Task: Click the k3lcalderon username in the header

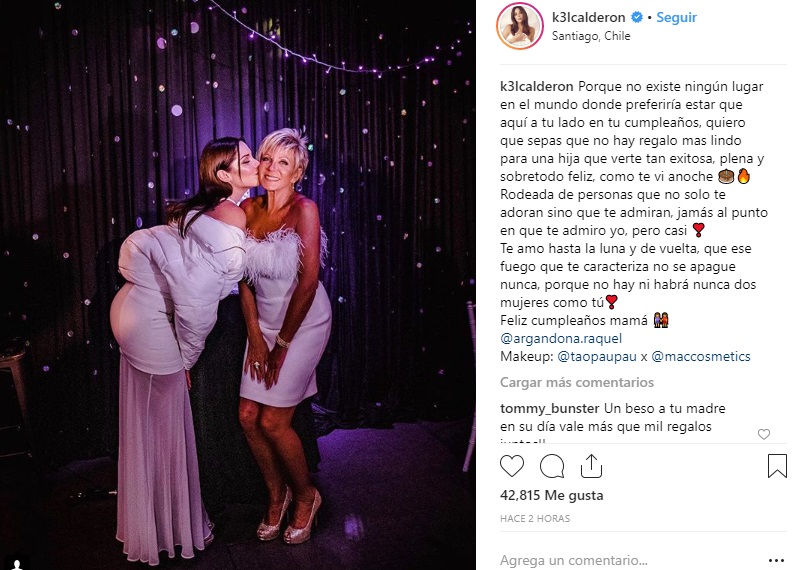Action: point(588,17)
